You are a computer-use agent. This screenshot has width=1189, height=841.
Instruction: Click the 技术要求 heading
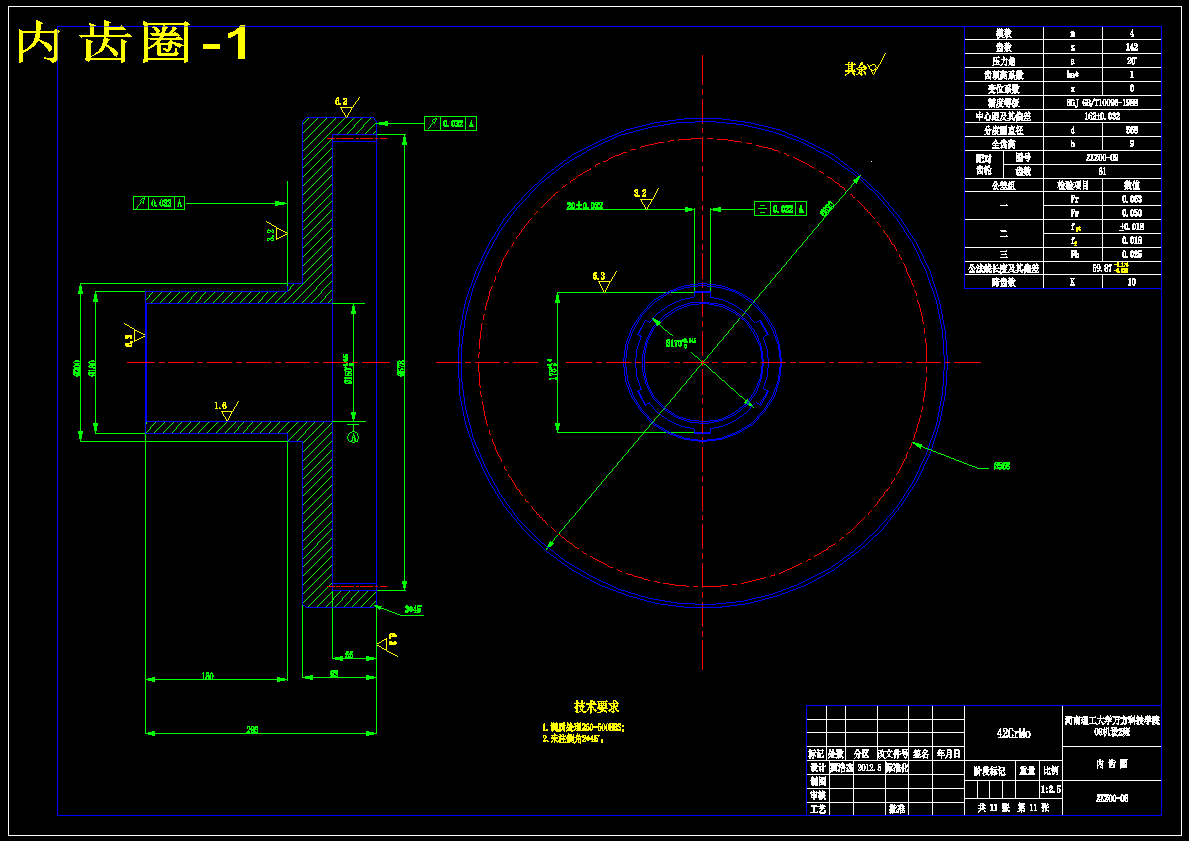coord(596,707)
